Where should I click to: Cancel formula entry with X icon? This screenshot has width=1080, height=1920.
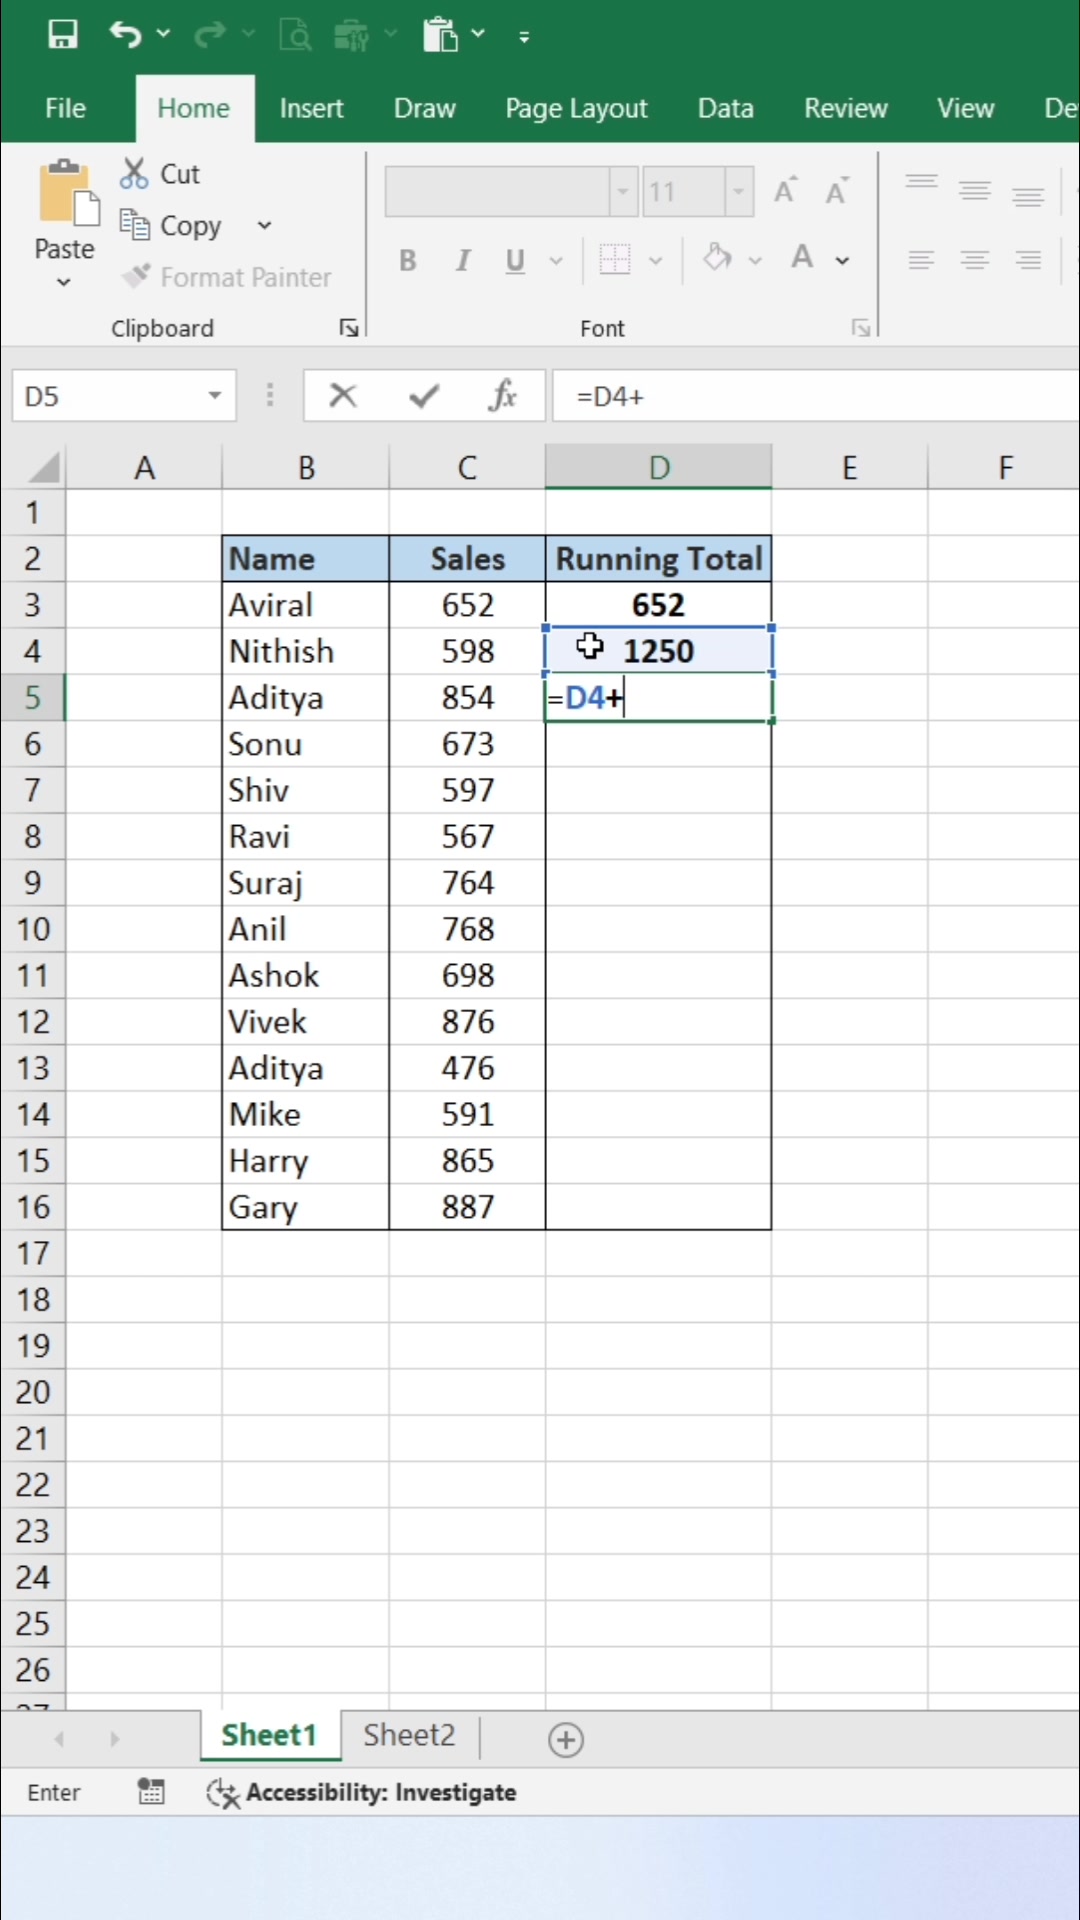pyautogui.click(x=343, y=396)
